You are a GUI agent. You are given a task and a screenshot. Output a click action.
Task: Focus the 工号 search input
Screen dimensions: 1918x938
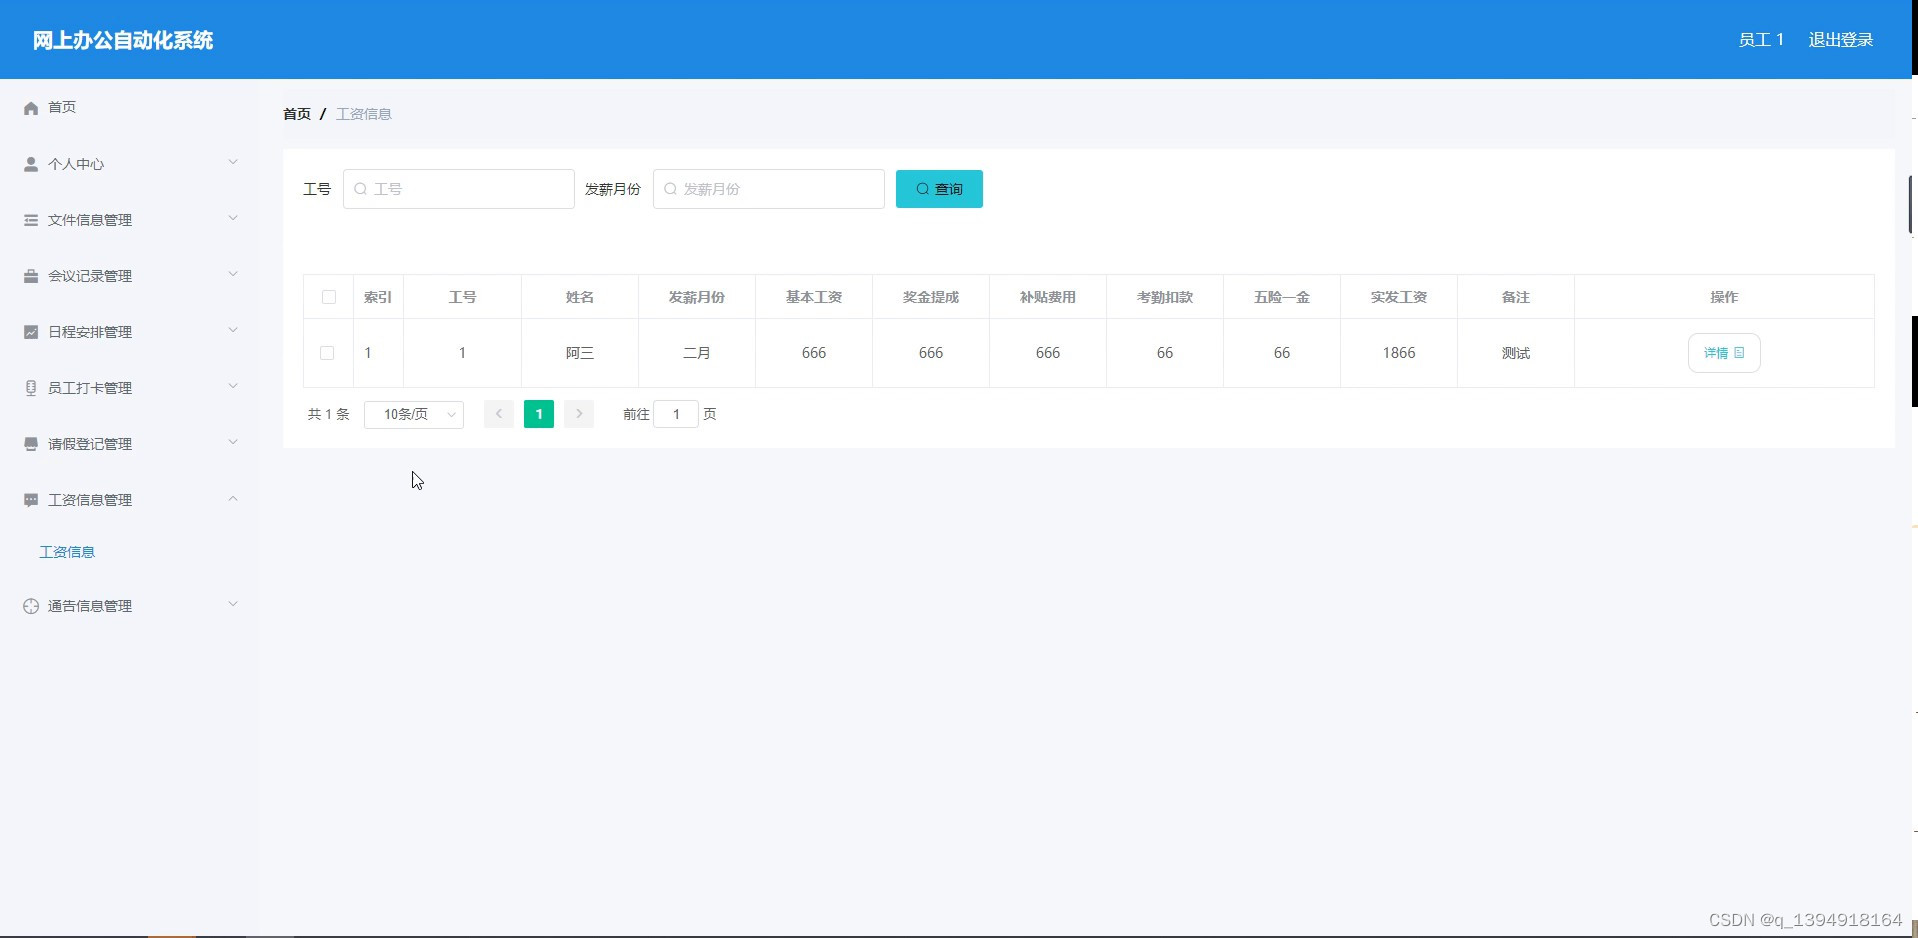coord(459,189)
